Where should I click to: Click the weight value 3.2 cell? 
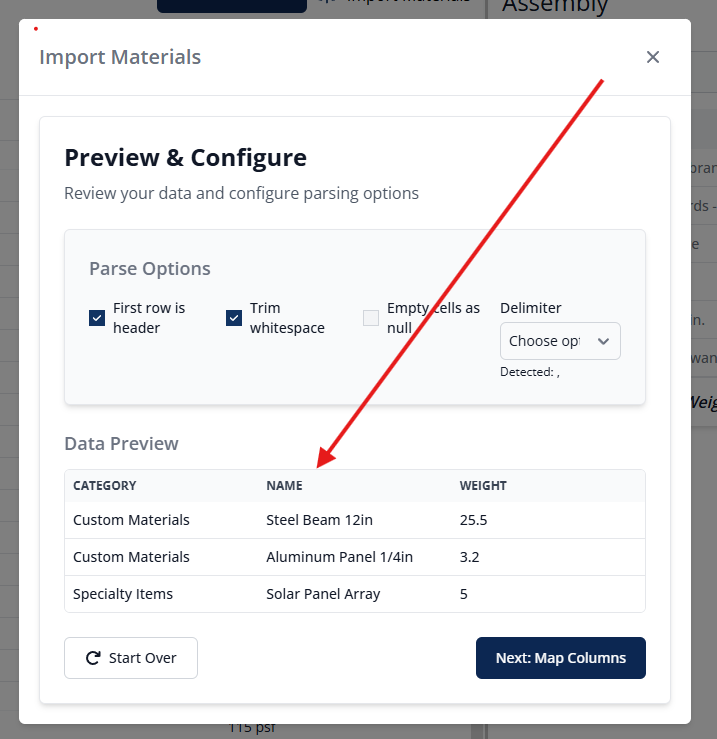click(469, 557)
